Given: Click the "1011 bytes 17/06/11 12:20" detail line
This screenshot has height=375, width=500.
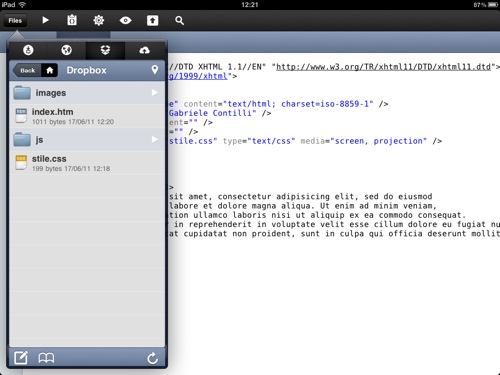Looking at the screenshot, I should (x=73, y=122).
